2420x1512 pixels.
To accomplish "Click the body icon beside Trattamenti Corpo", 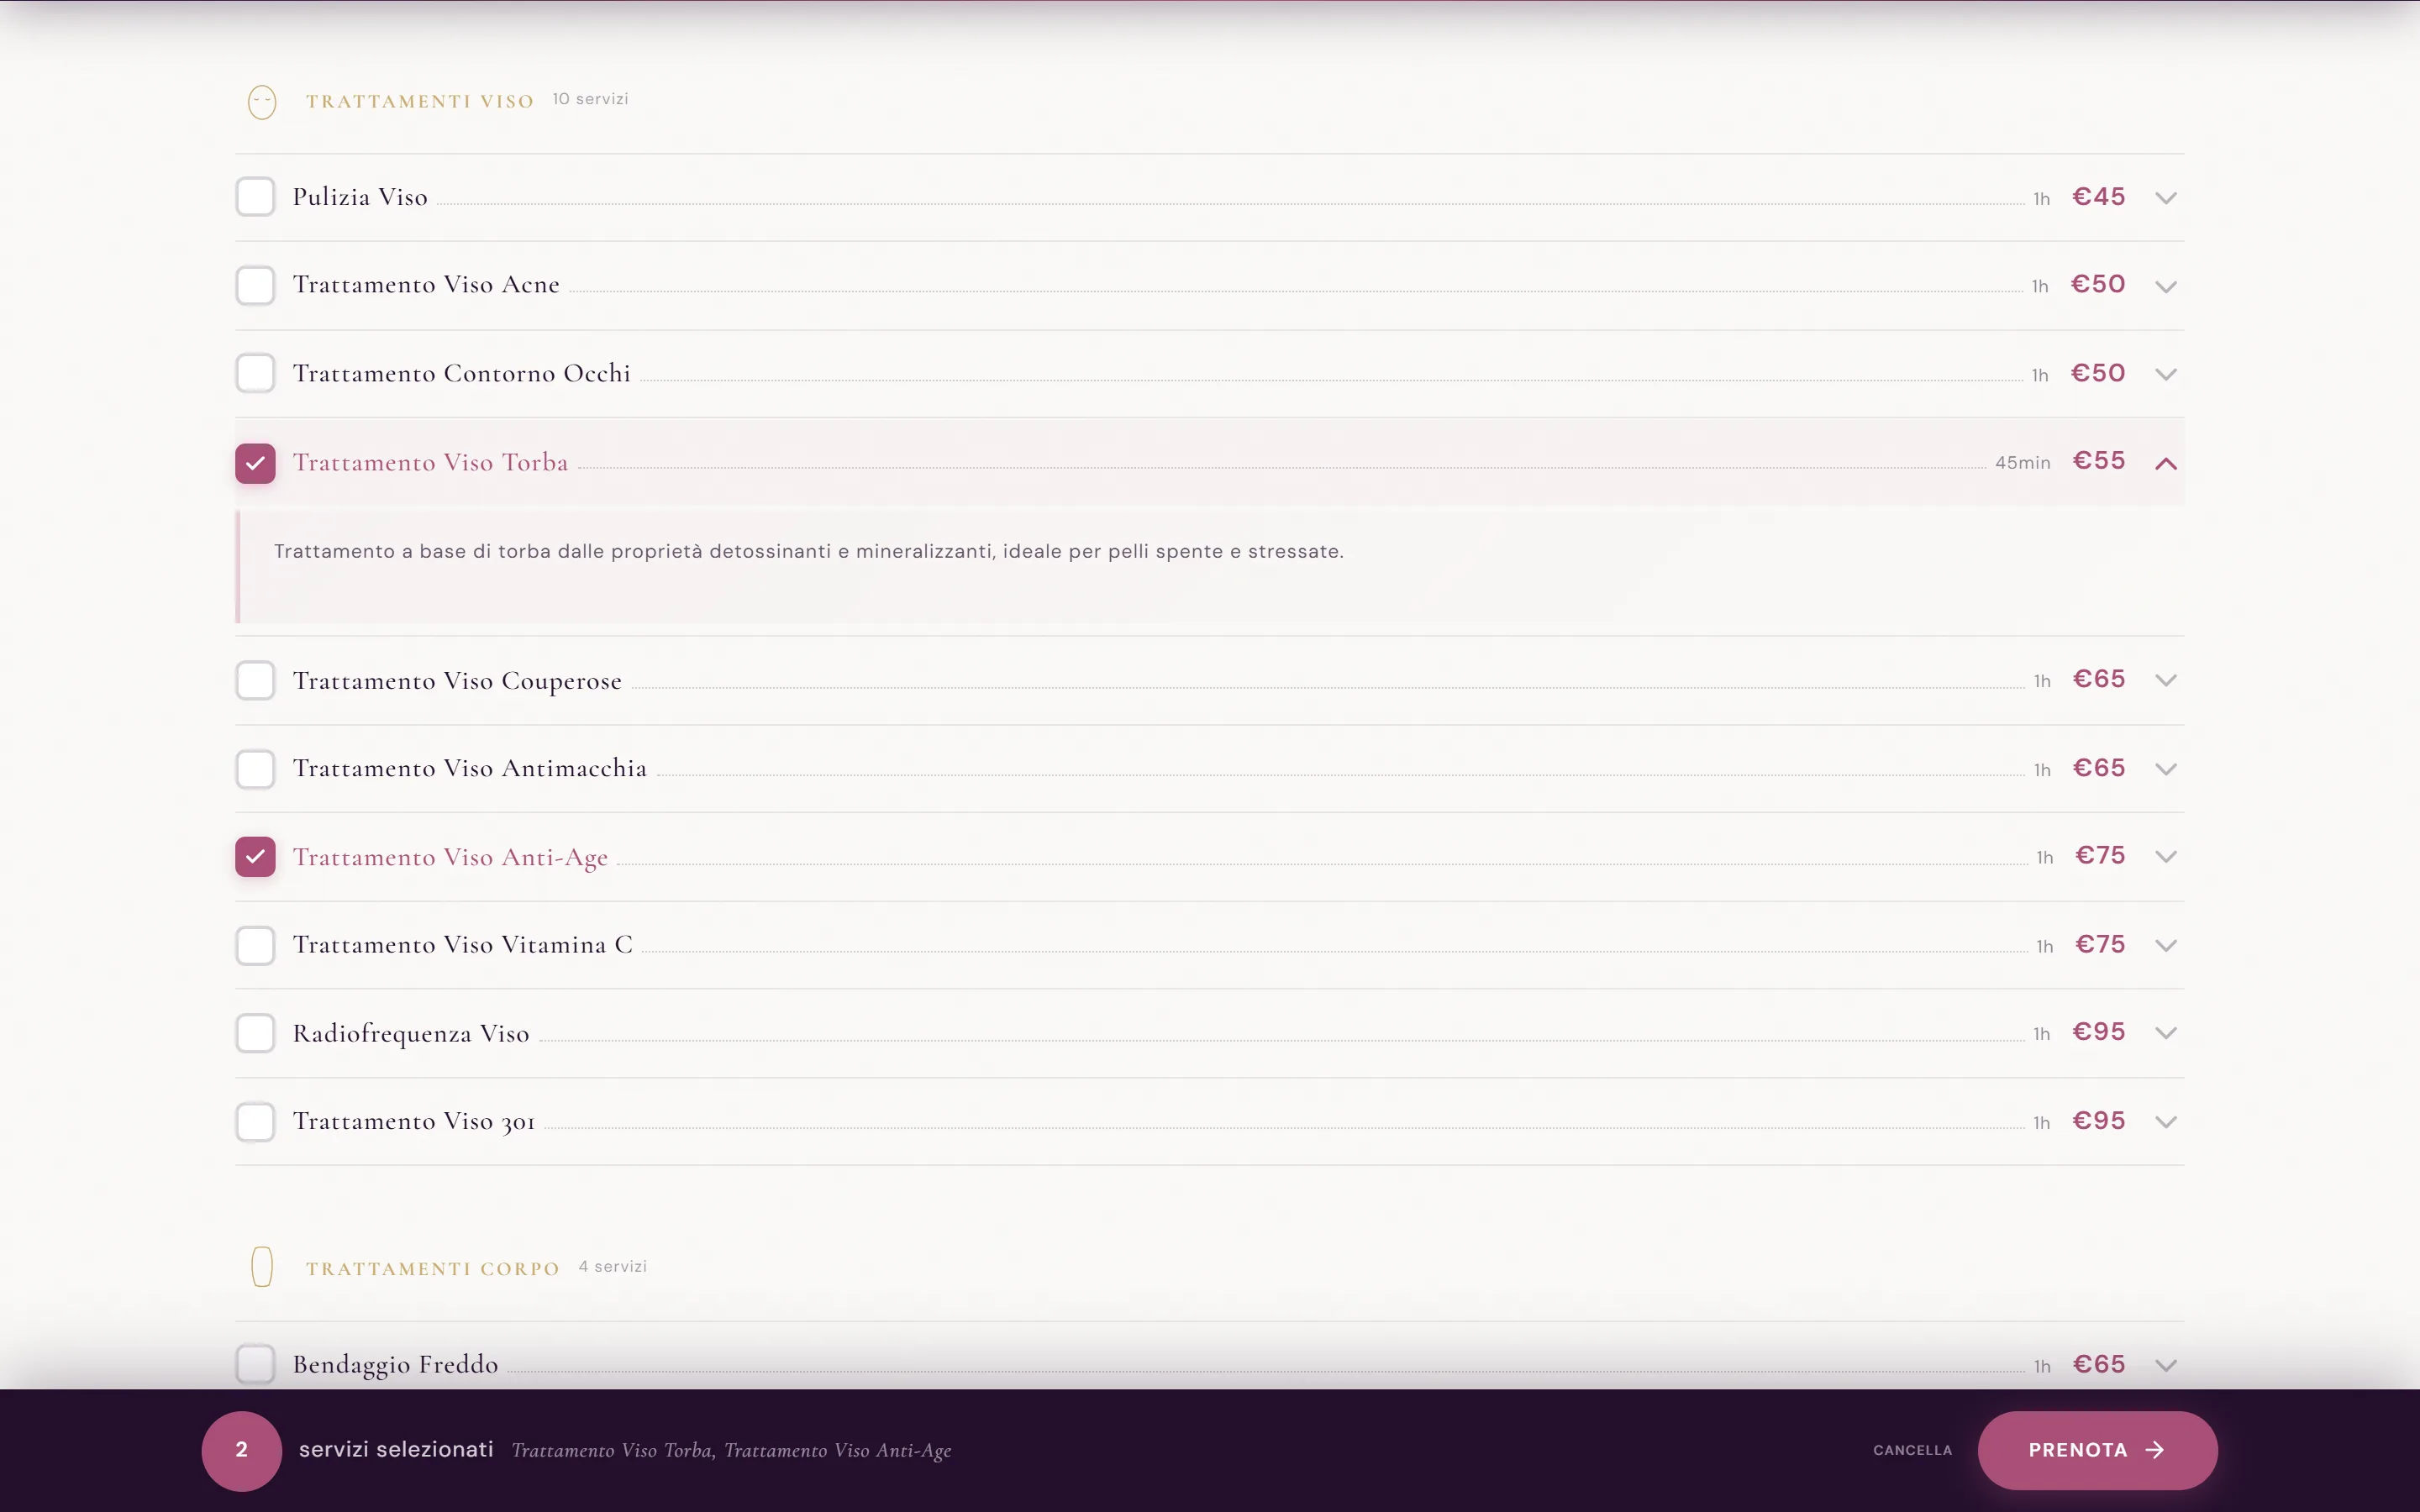I will [x=262, y=1267].
